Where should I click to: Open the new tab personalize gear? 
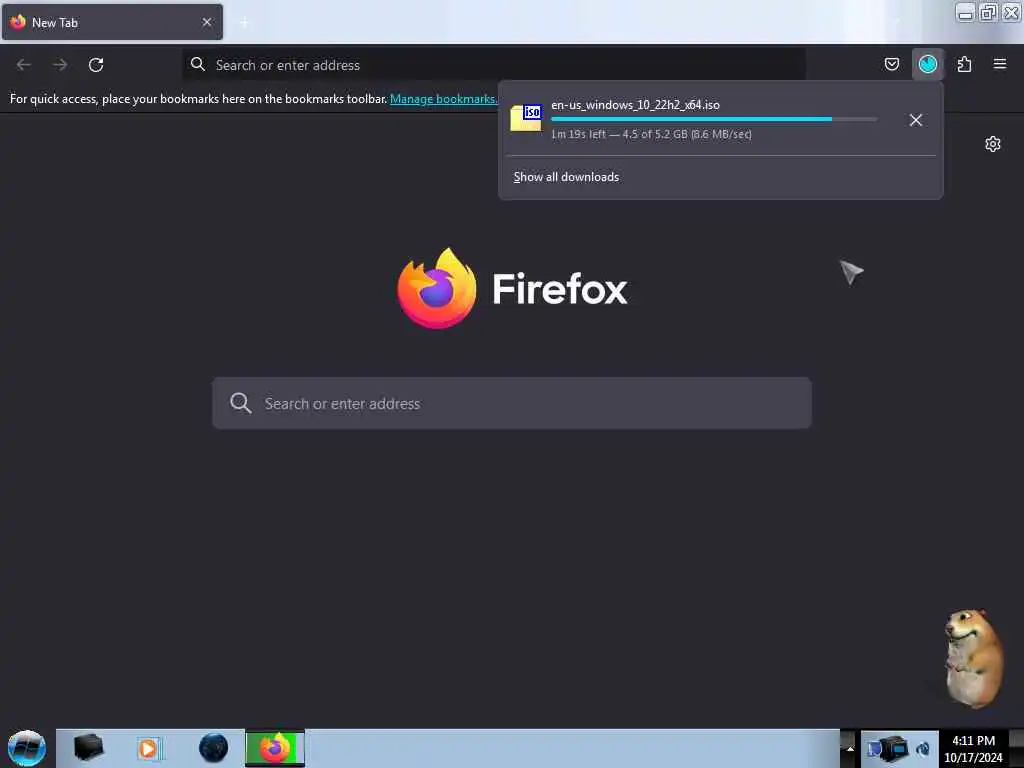pos(993,144)
